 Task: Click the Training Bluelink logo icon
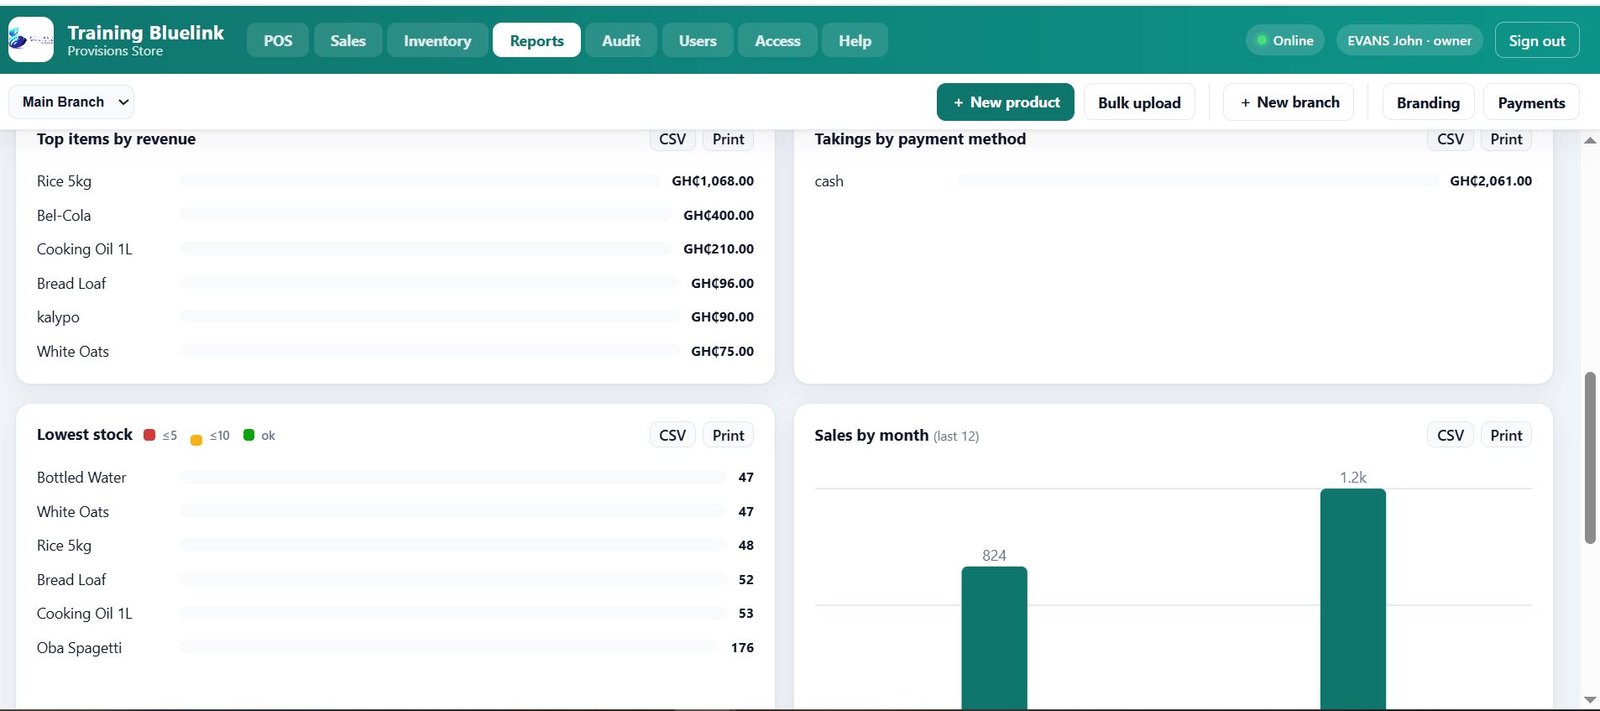[31, 40]
